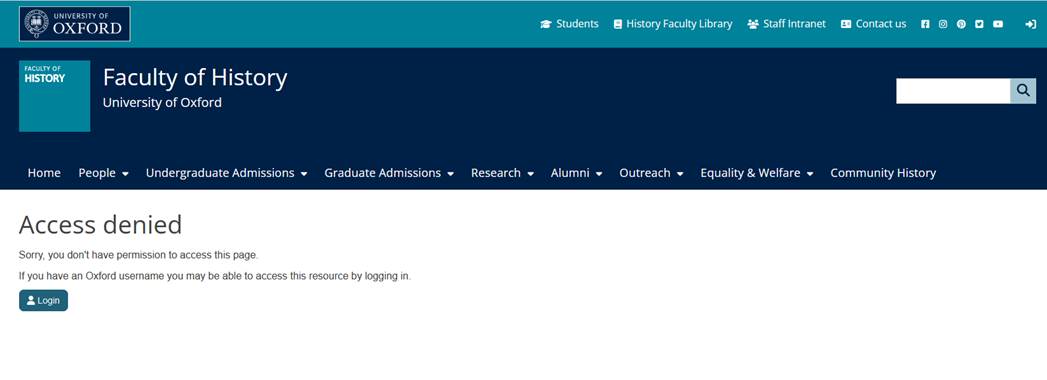Open the Instagram social icon
The image size is (1047, 380).
943,24
